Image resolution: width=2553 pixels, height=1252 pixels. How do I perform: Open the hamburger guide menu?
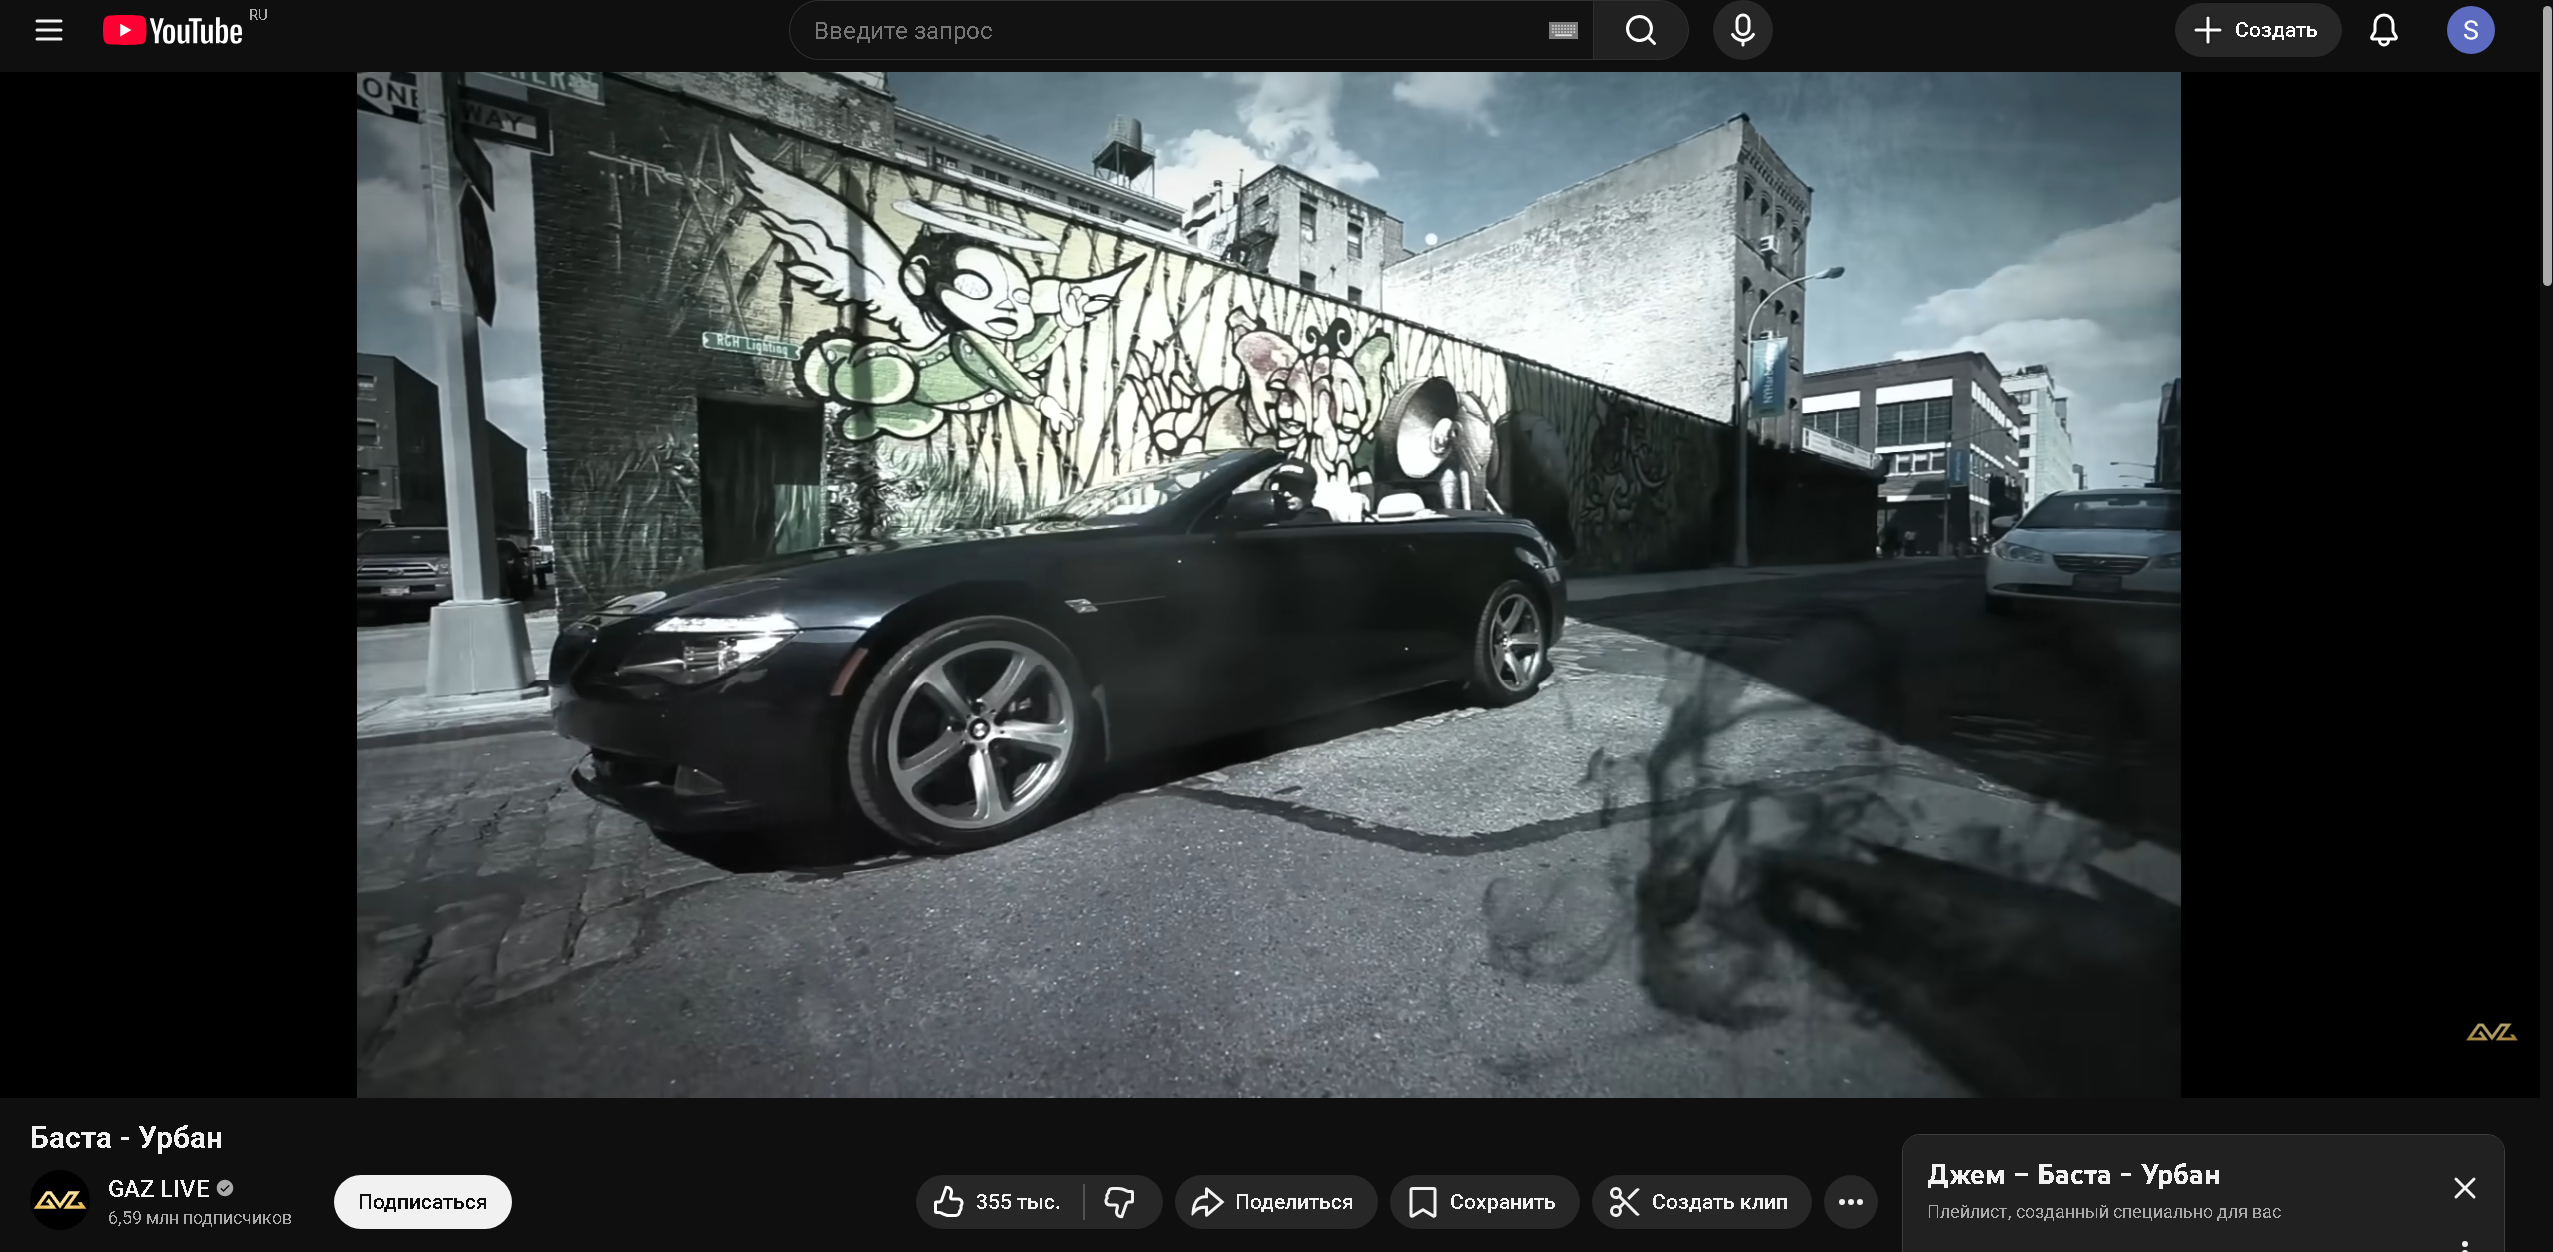click(48, 30)
